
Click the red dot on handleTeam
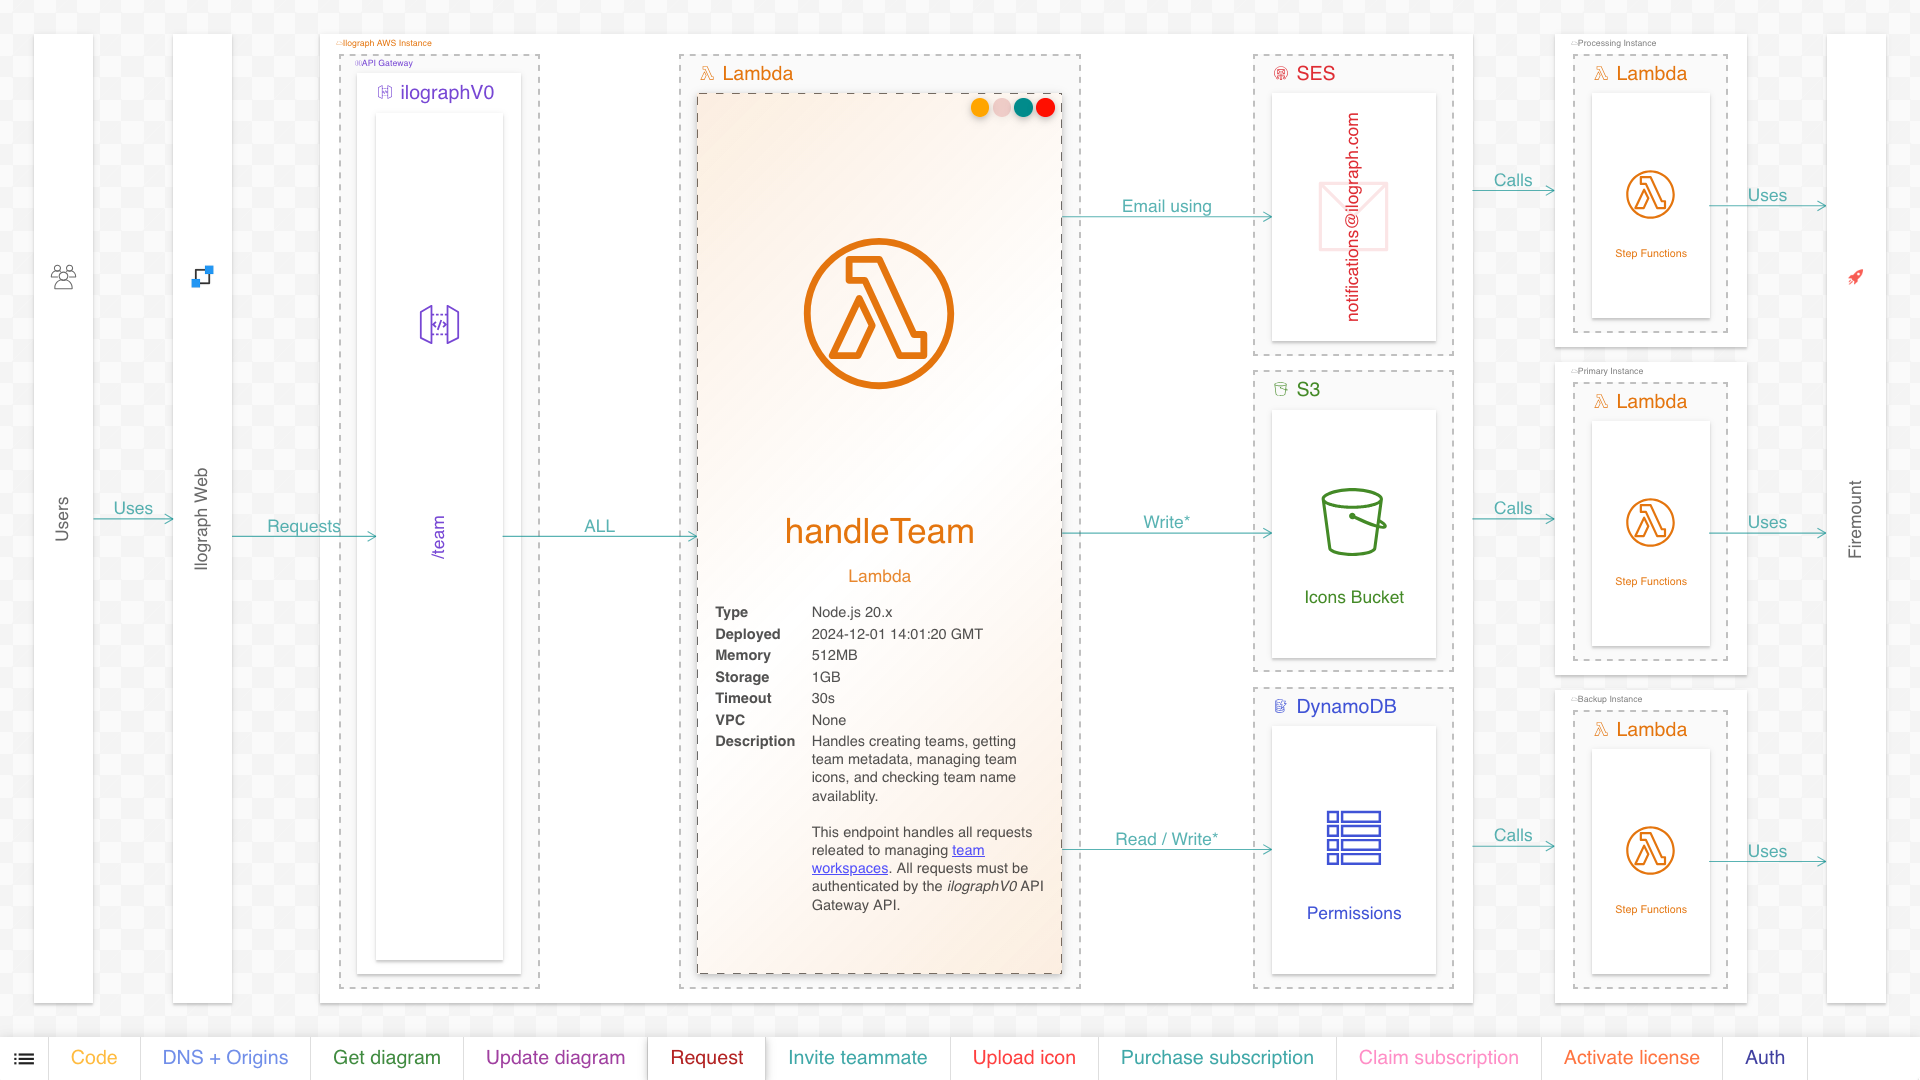click(x=1045, y=108)
